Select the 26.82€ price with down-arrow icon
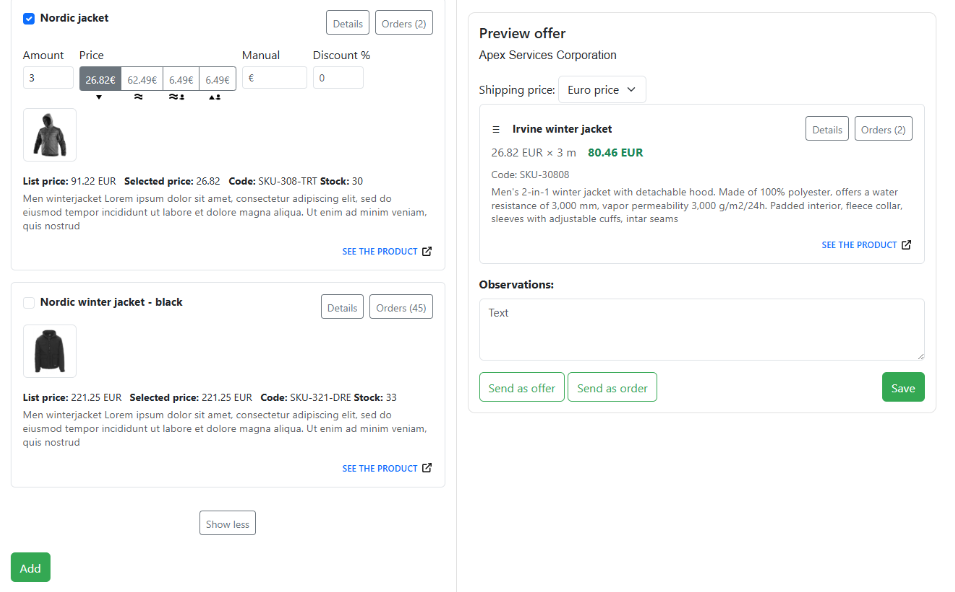This screenshot has height=592, width=955. [98, 76]
